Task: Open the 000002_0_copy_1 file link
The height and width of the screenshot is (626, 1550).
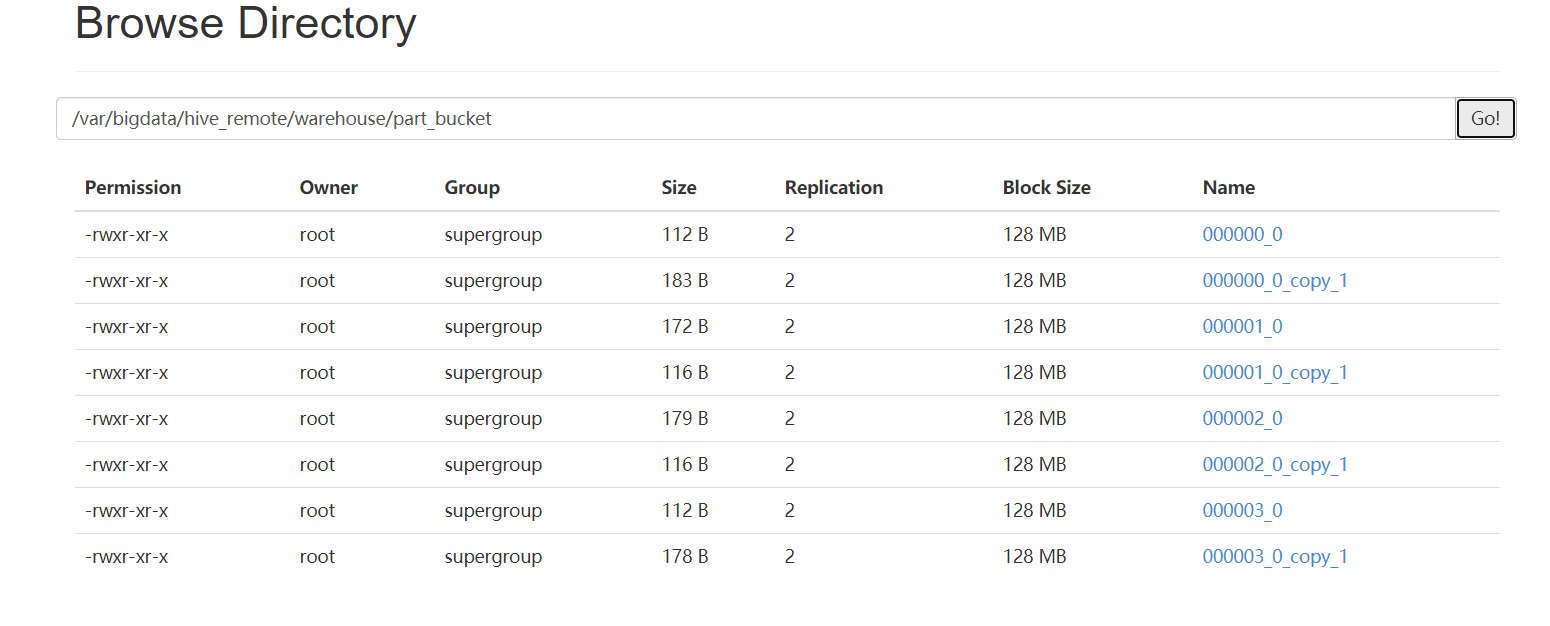Action: pyautogui.click(x=1275, y=465)
